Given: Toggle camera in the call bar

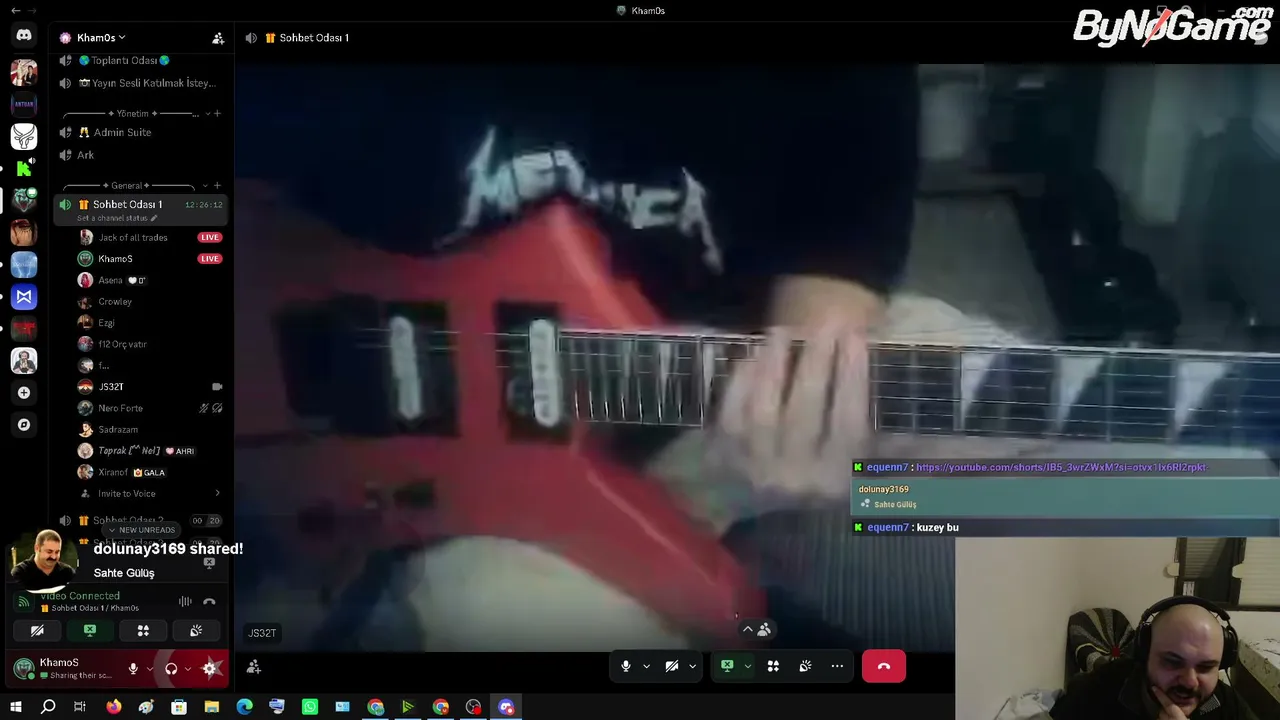Looking at the screenshot, I should point(672,666).
